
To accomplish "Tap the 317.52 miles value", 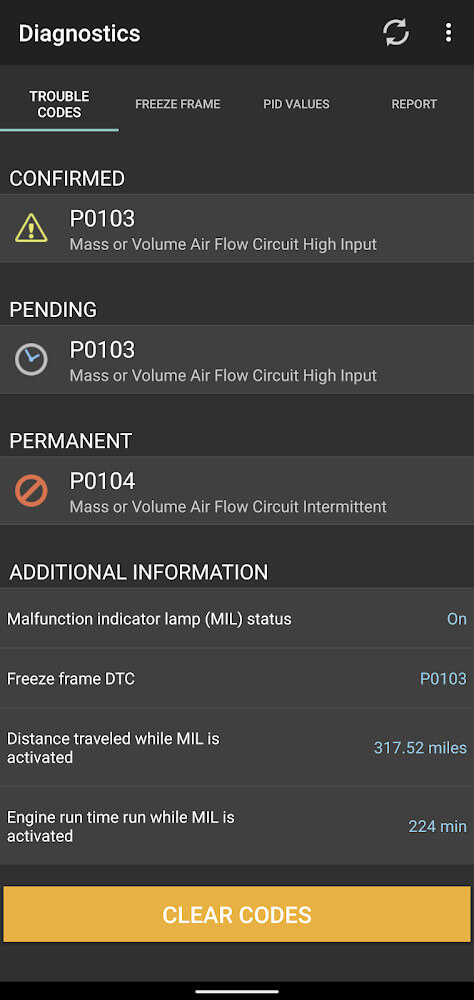I will click(420, 747).
